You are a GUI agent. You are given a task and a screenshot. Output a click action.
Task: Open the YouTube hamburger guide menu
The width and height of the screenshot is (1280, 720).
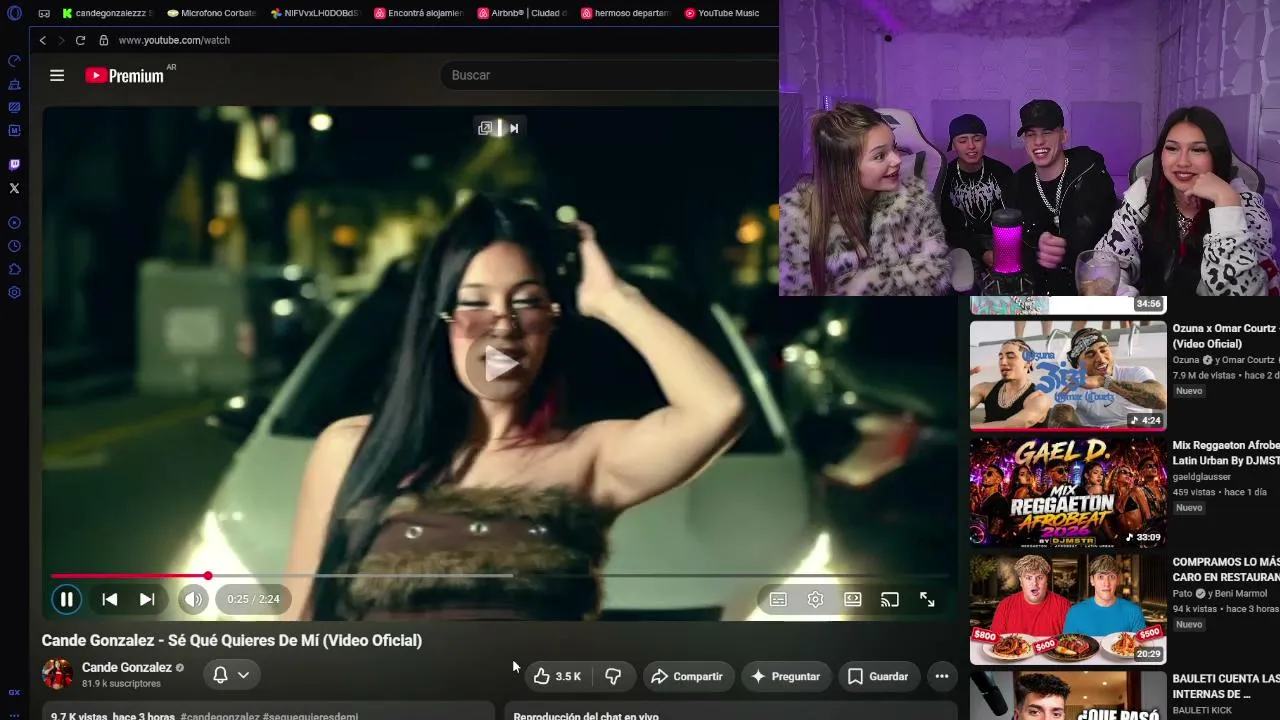tap(57, 75)
